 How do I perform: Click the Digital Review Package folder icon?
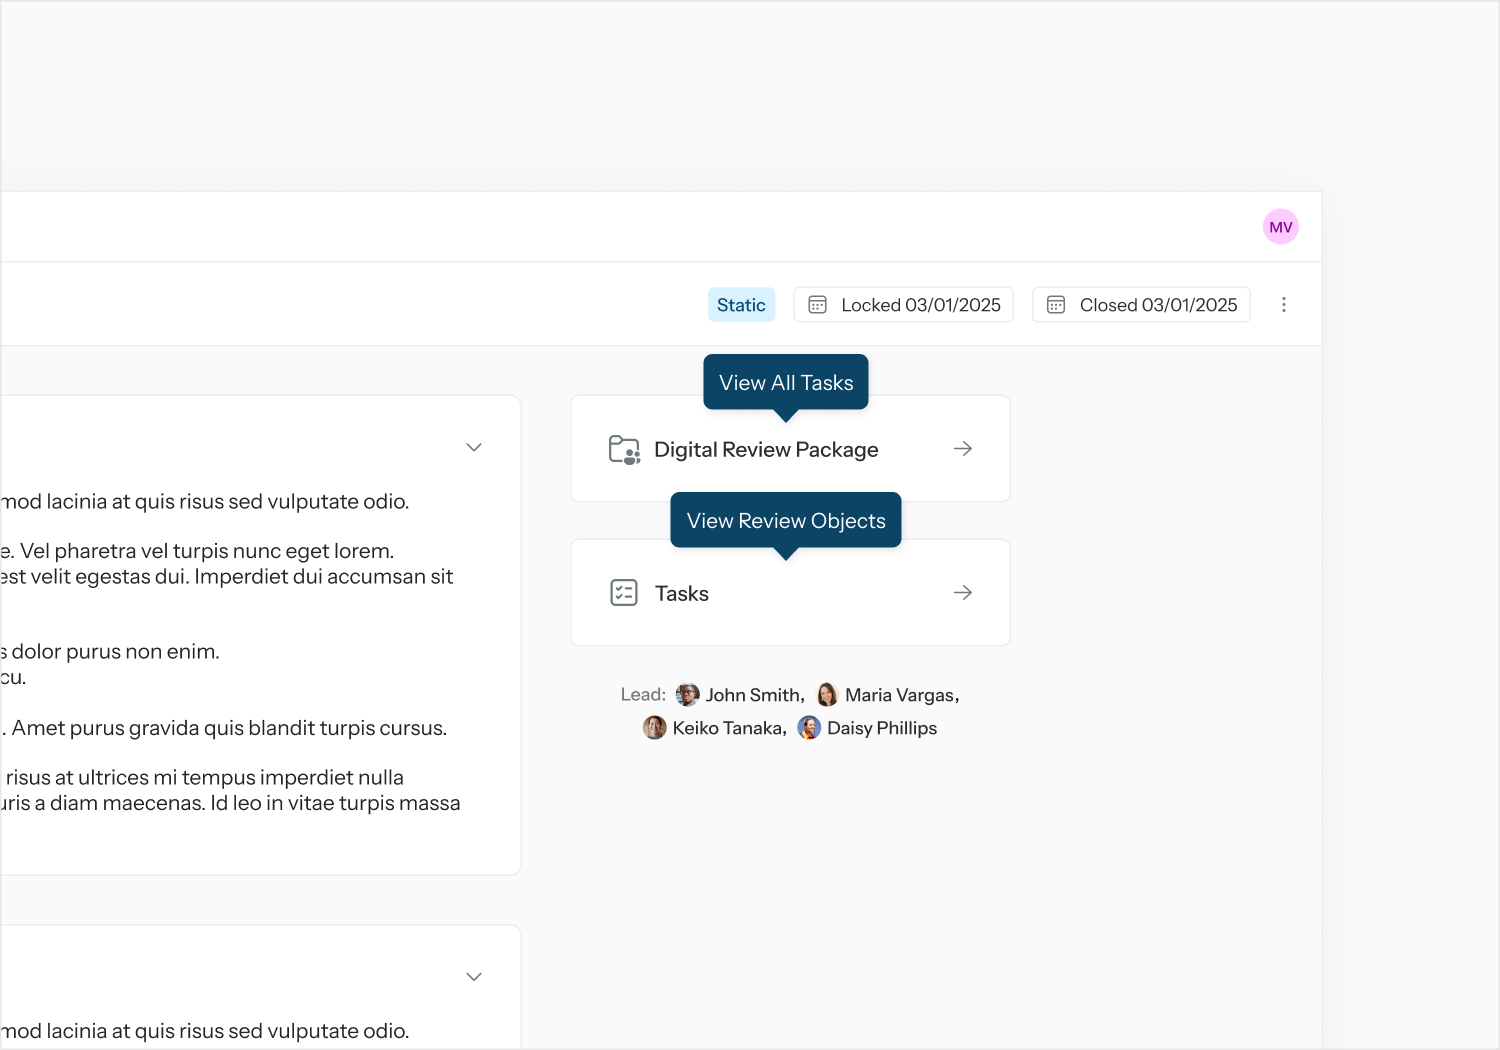pos(624,450)
